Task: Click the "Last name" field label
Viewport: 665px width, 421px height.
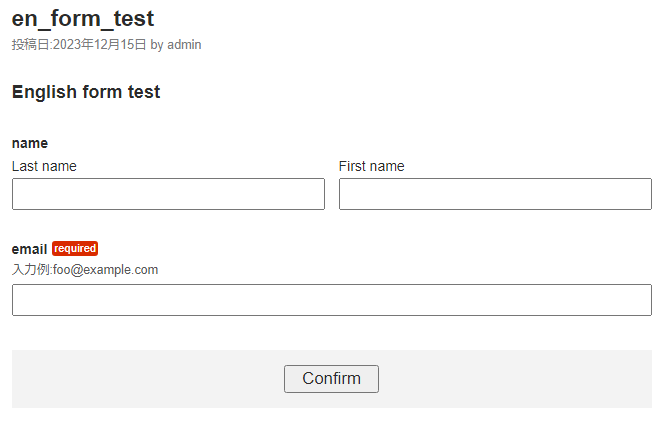Action: pyautogui.click(x=44, y=166)
